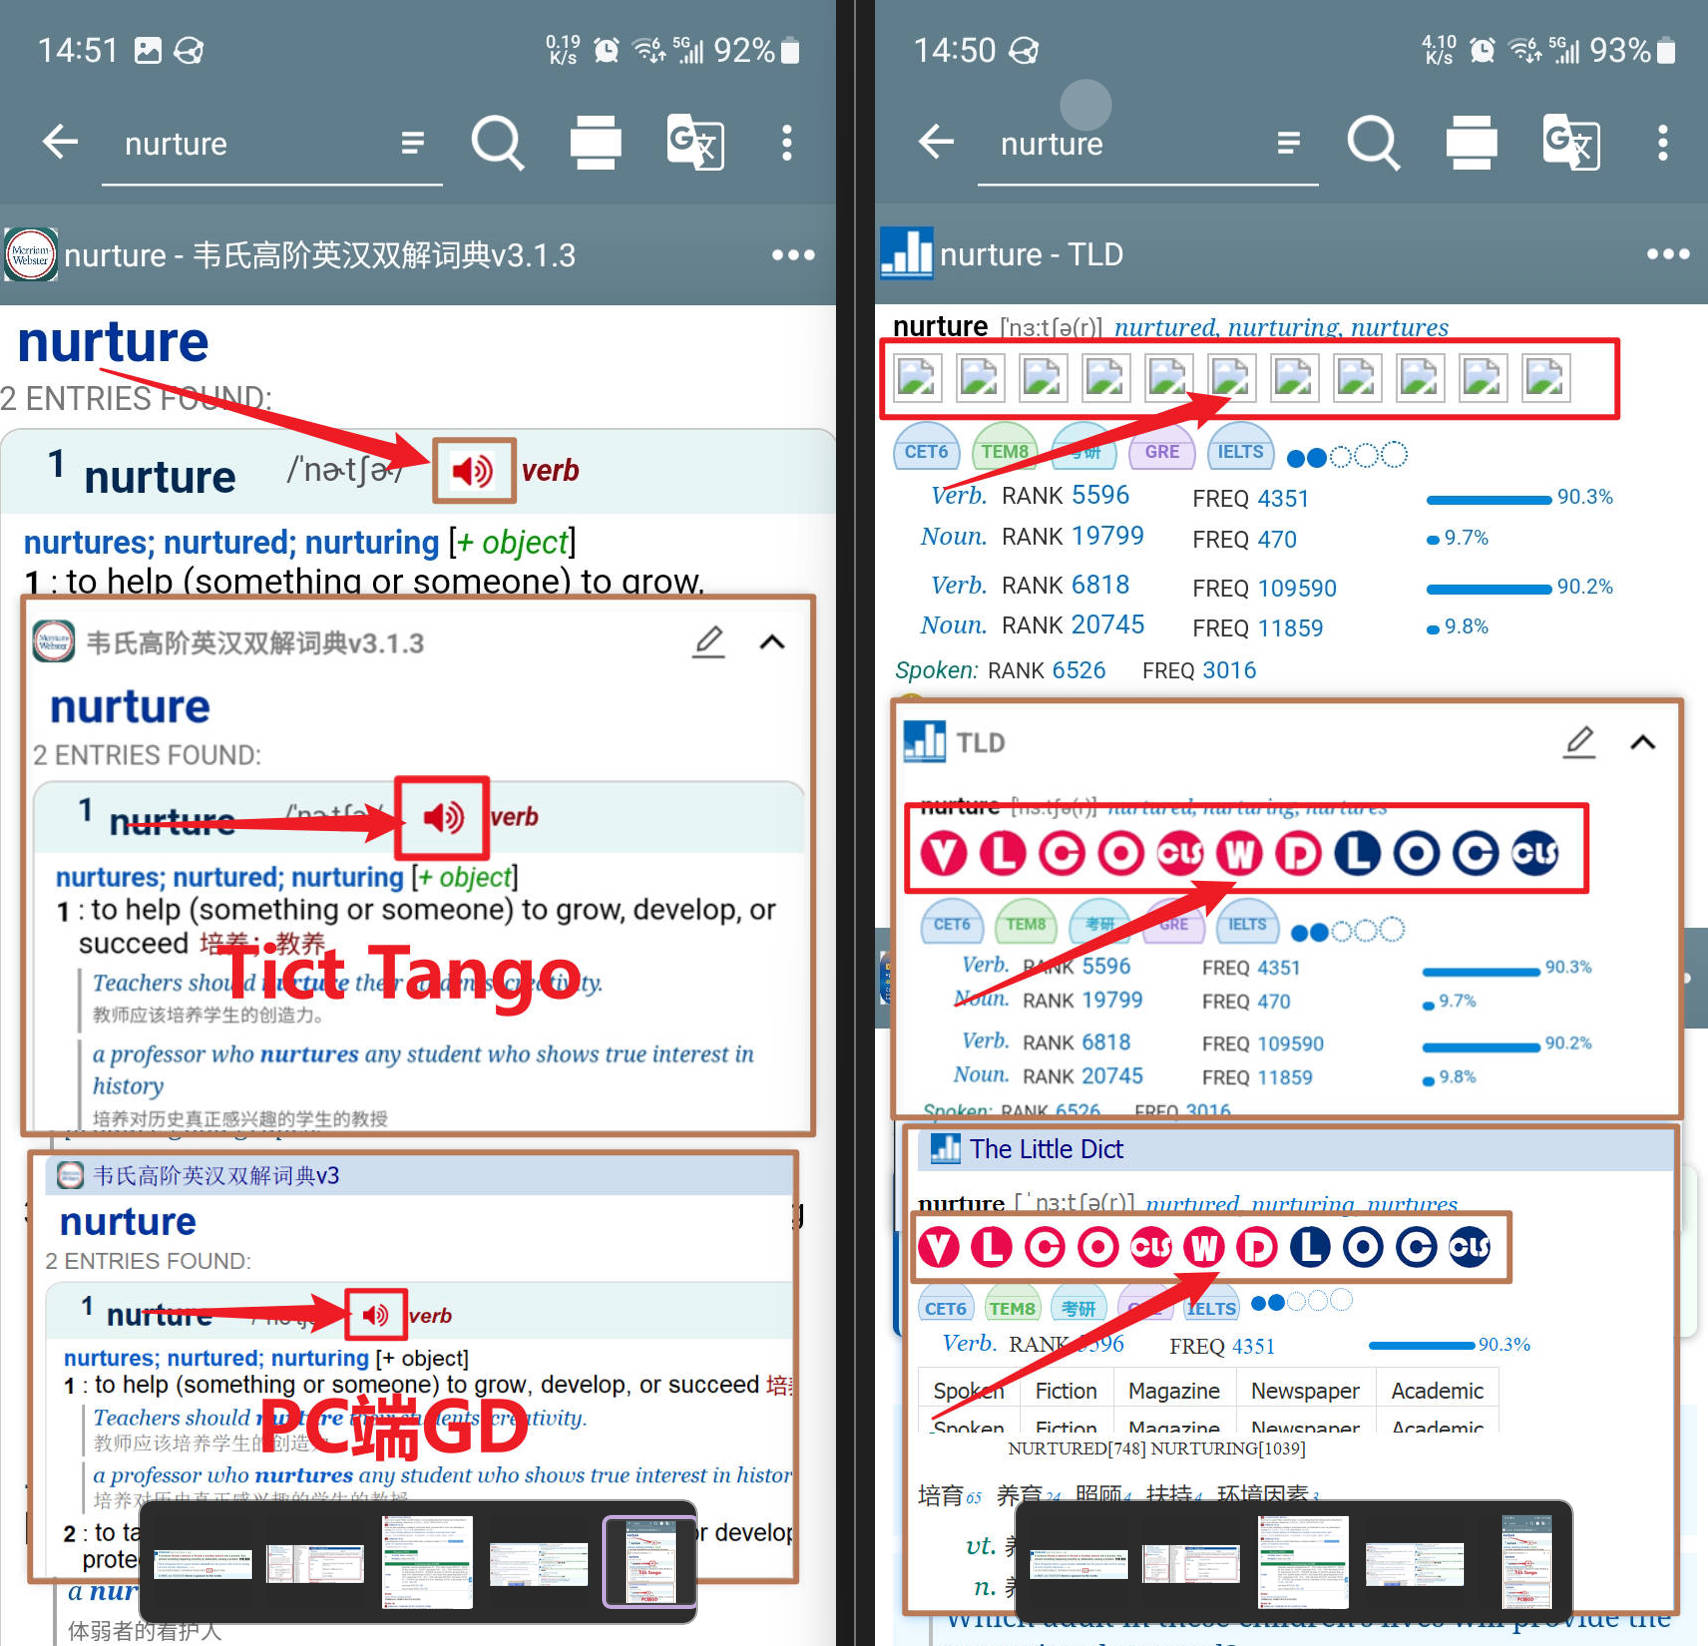Open the history list icon on right screen
The width and height of the screenshot is (1708, 1646).
(x=1289, y=143)
